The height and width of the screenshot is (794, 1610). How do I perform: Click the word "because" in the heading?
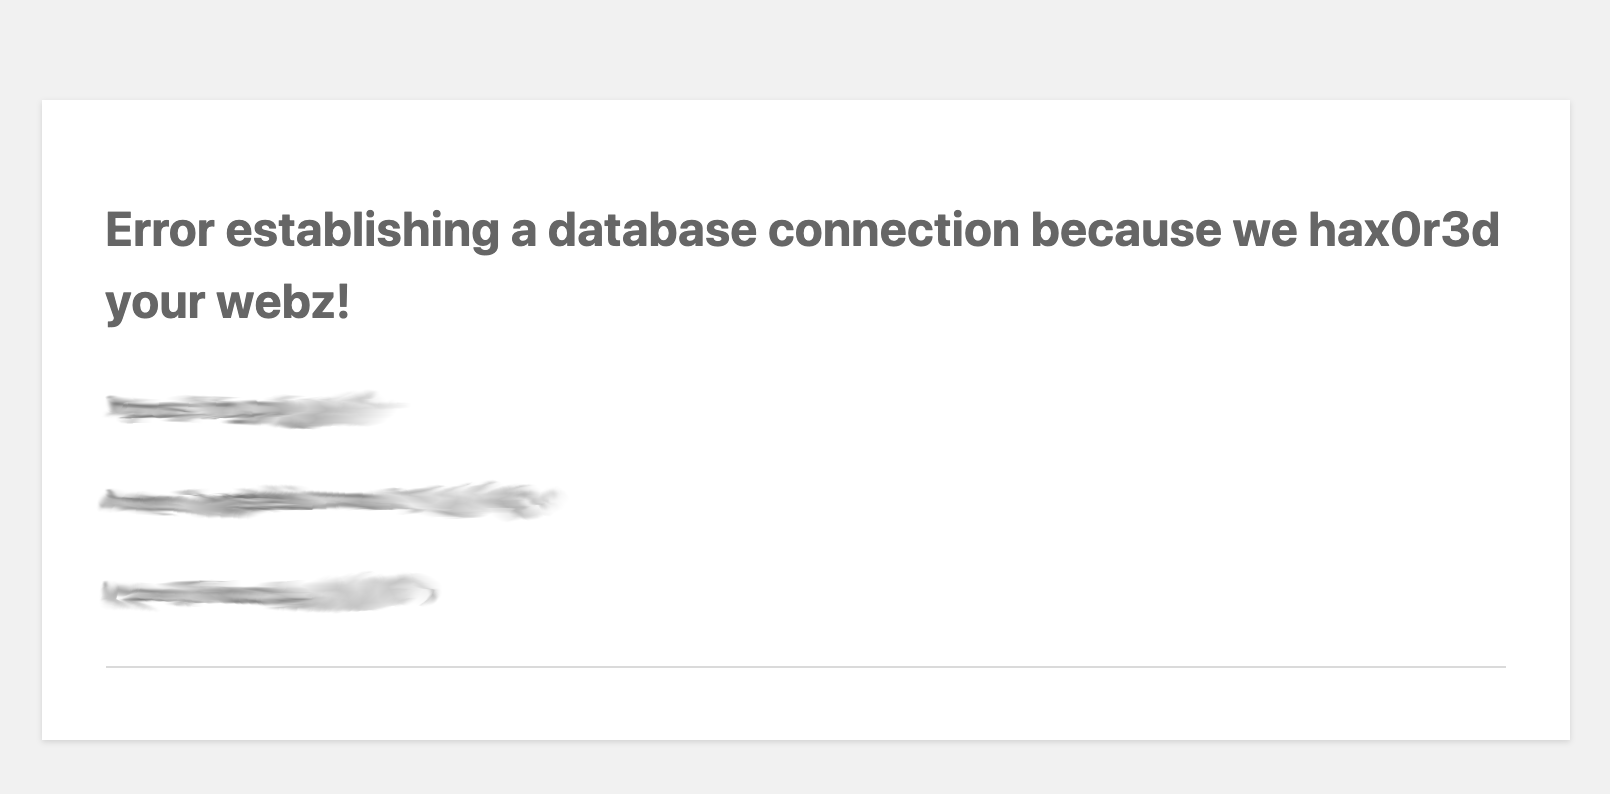[x=1126, y=230]
